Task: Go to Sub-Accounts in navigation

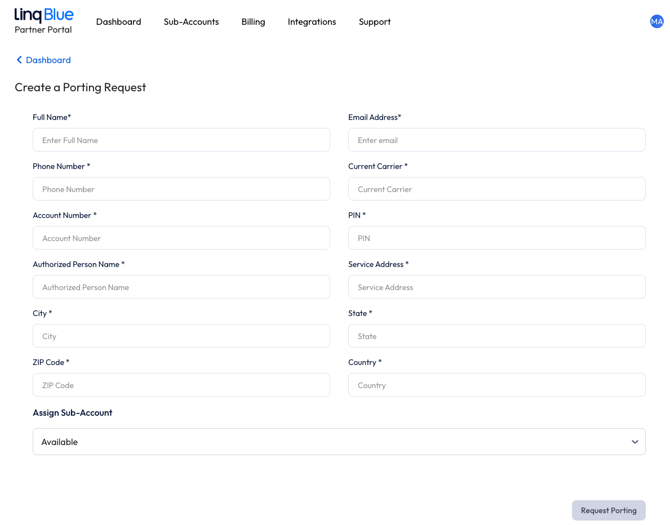Action: (x=191, y=22)
